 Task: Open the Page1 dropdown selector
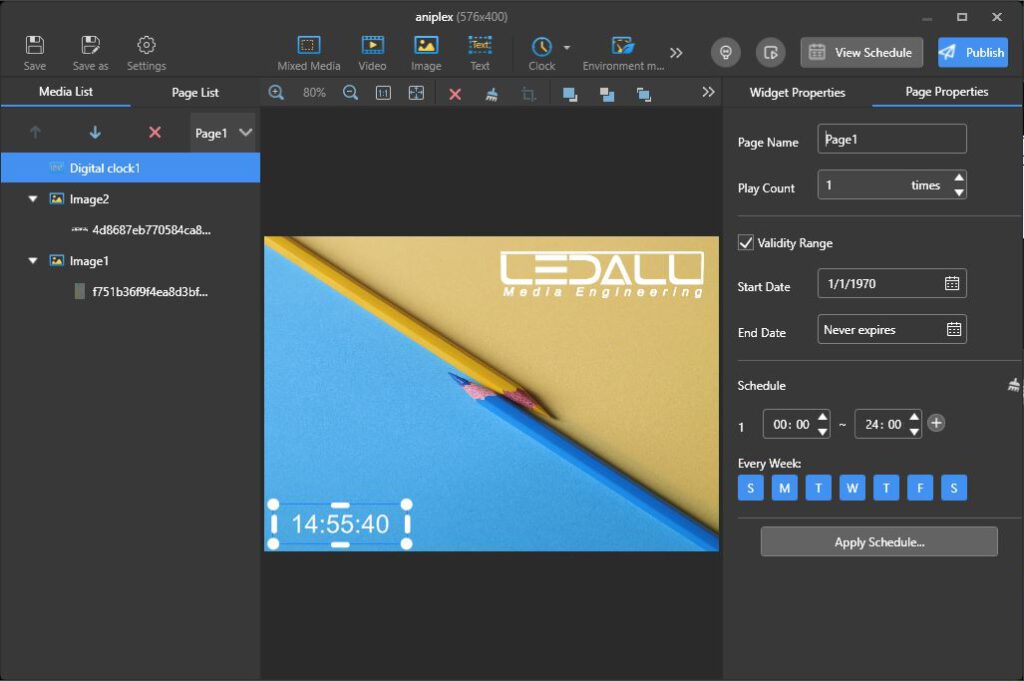pyautogui.click(x=224, y=133)
